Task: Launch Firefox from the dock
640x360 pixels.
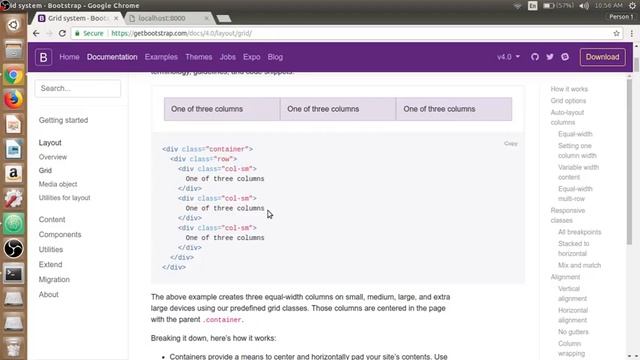Action: tap(13, 100)
